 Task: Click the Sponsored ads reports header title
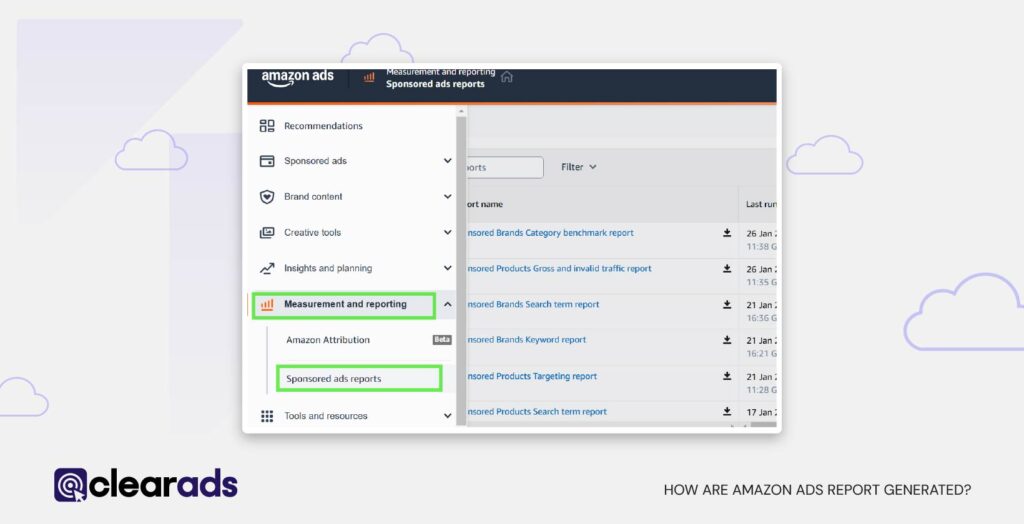click(x=435, y=84)
